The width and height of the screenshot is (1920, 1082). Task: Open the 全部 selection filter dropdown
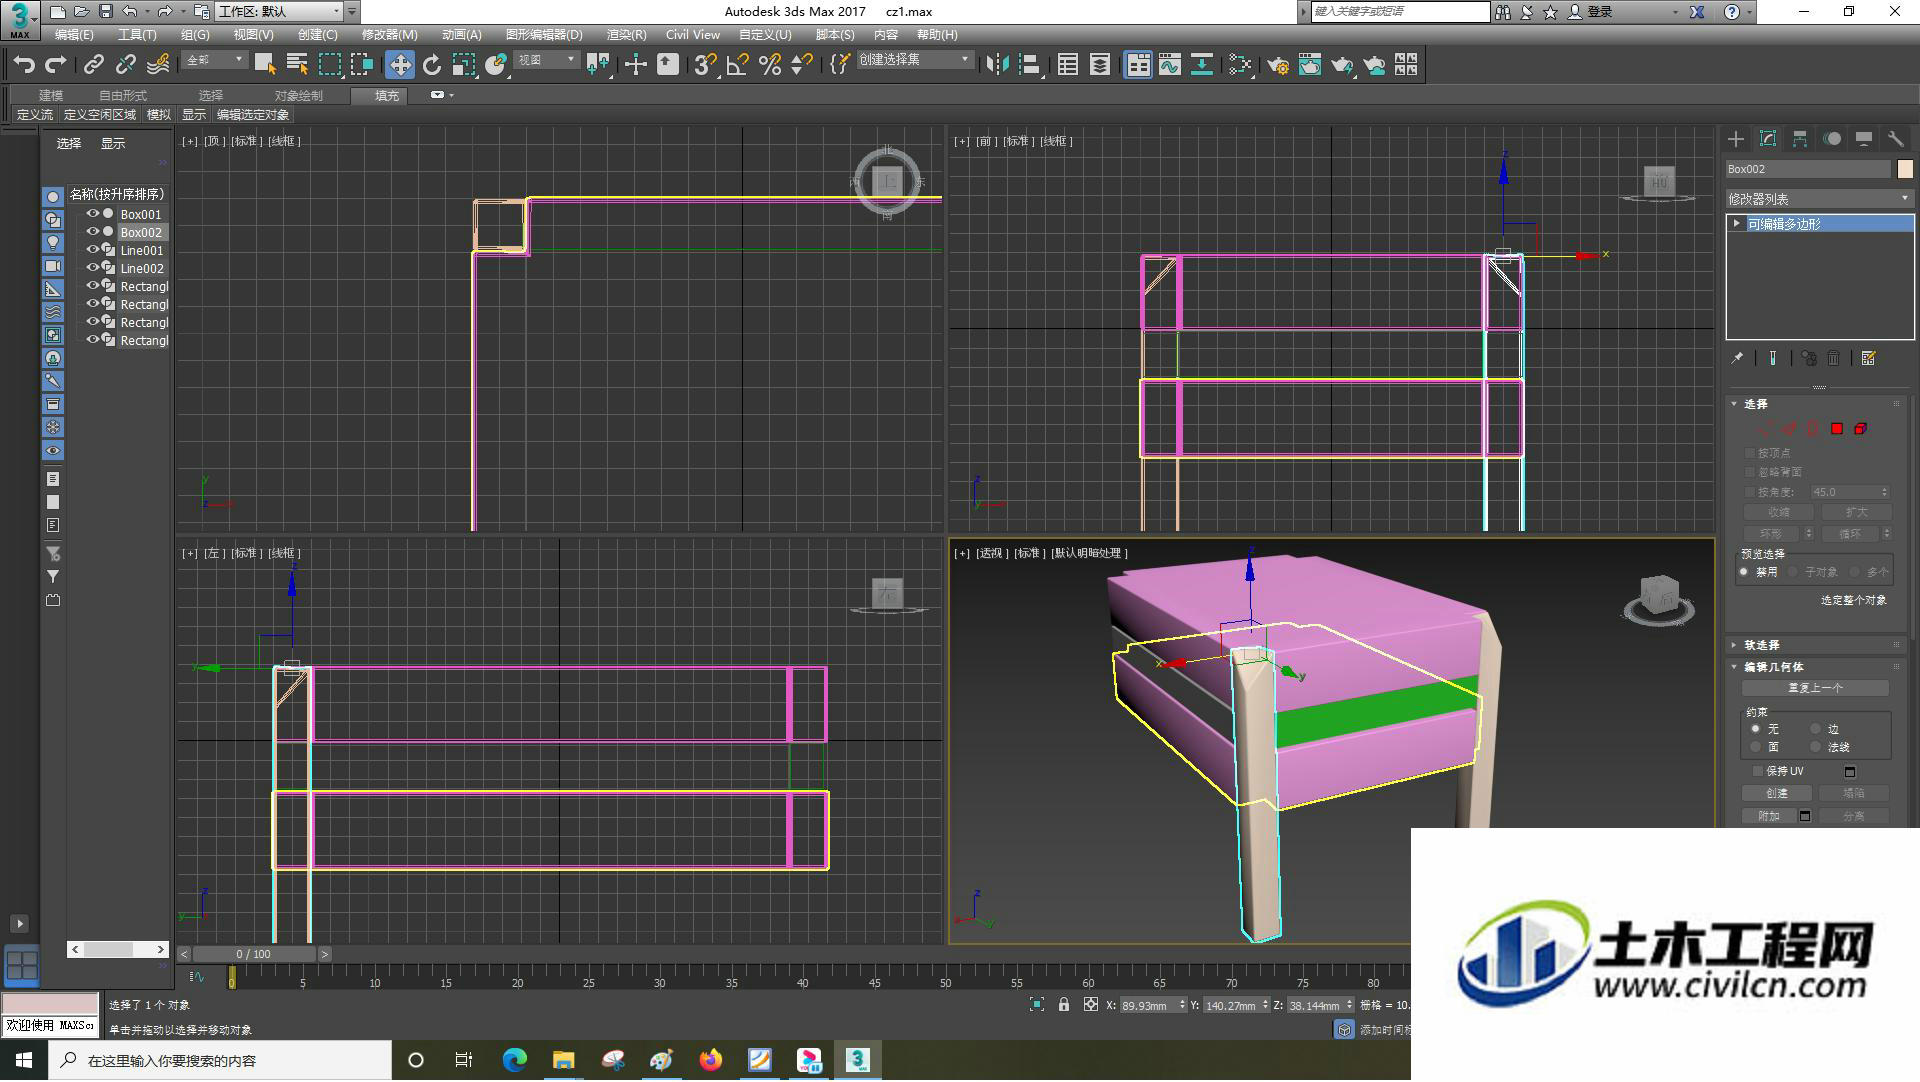point(214,61)
